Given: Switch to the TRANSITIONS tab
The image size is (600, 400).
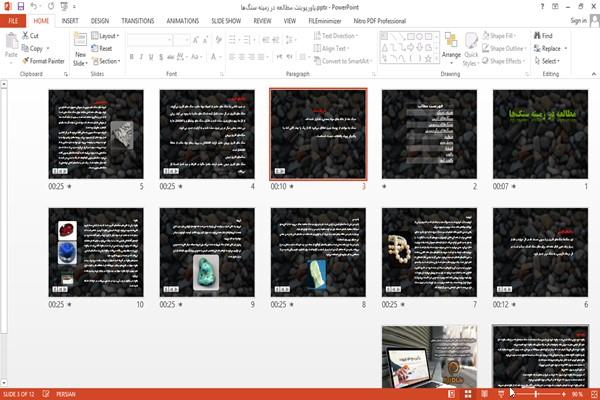Looking at the screenshot, I should click(x=138, y=21).
